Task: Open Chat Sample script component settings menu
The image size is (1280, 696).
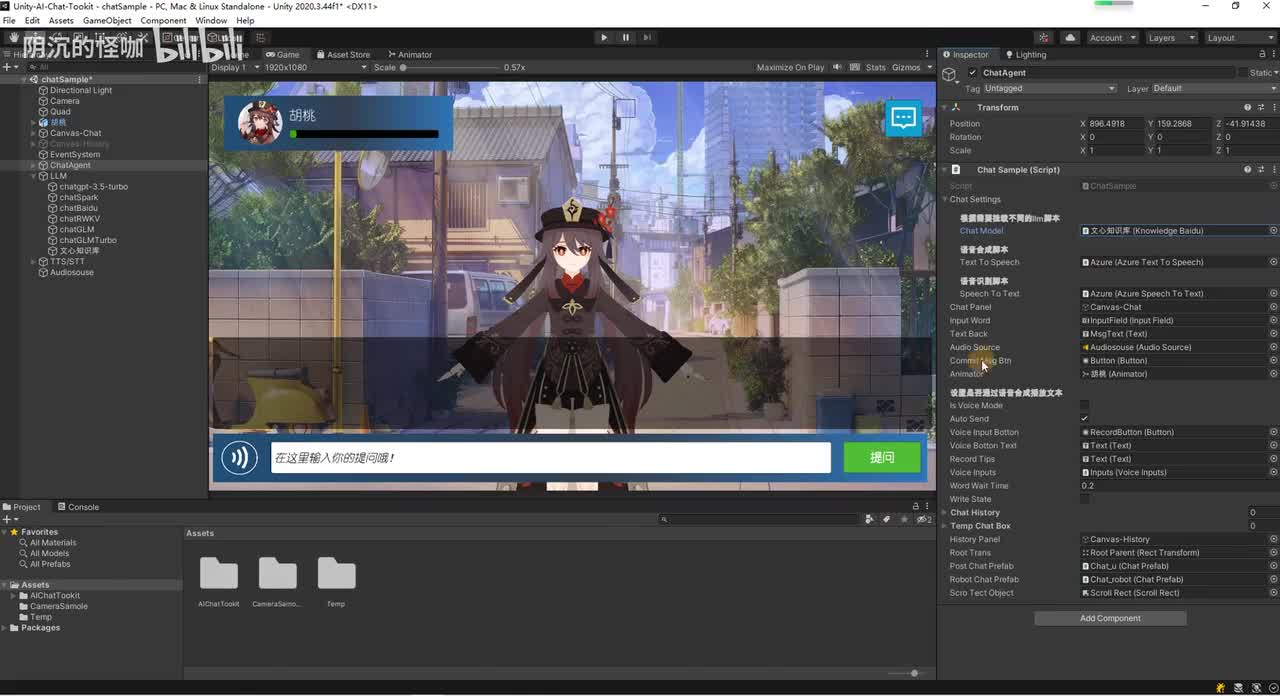Action: 1273,170
